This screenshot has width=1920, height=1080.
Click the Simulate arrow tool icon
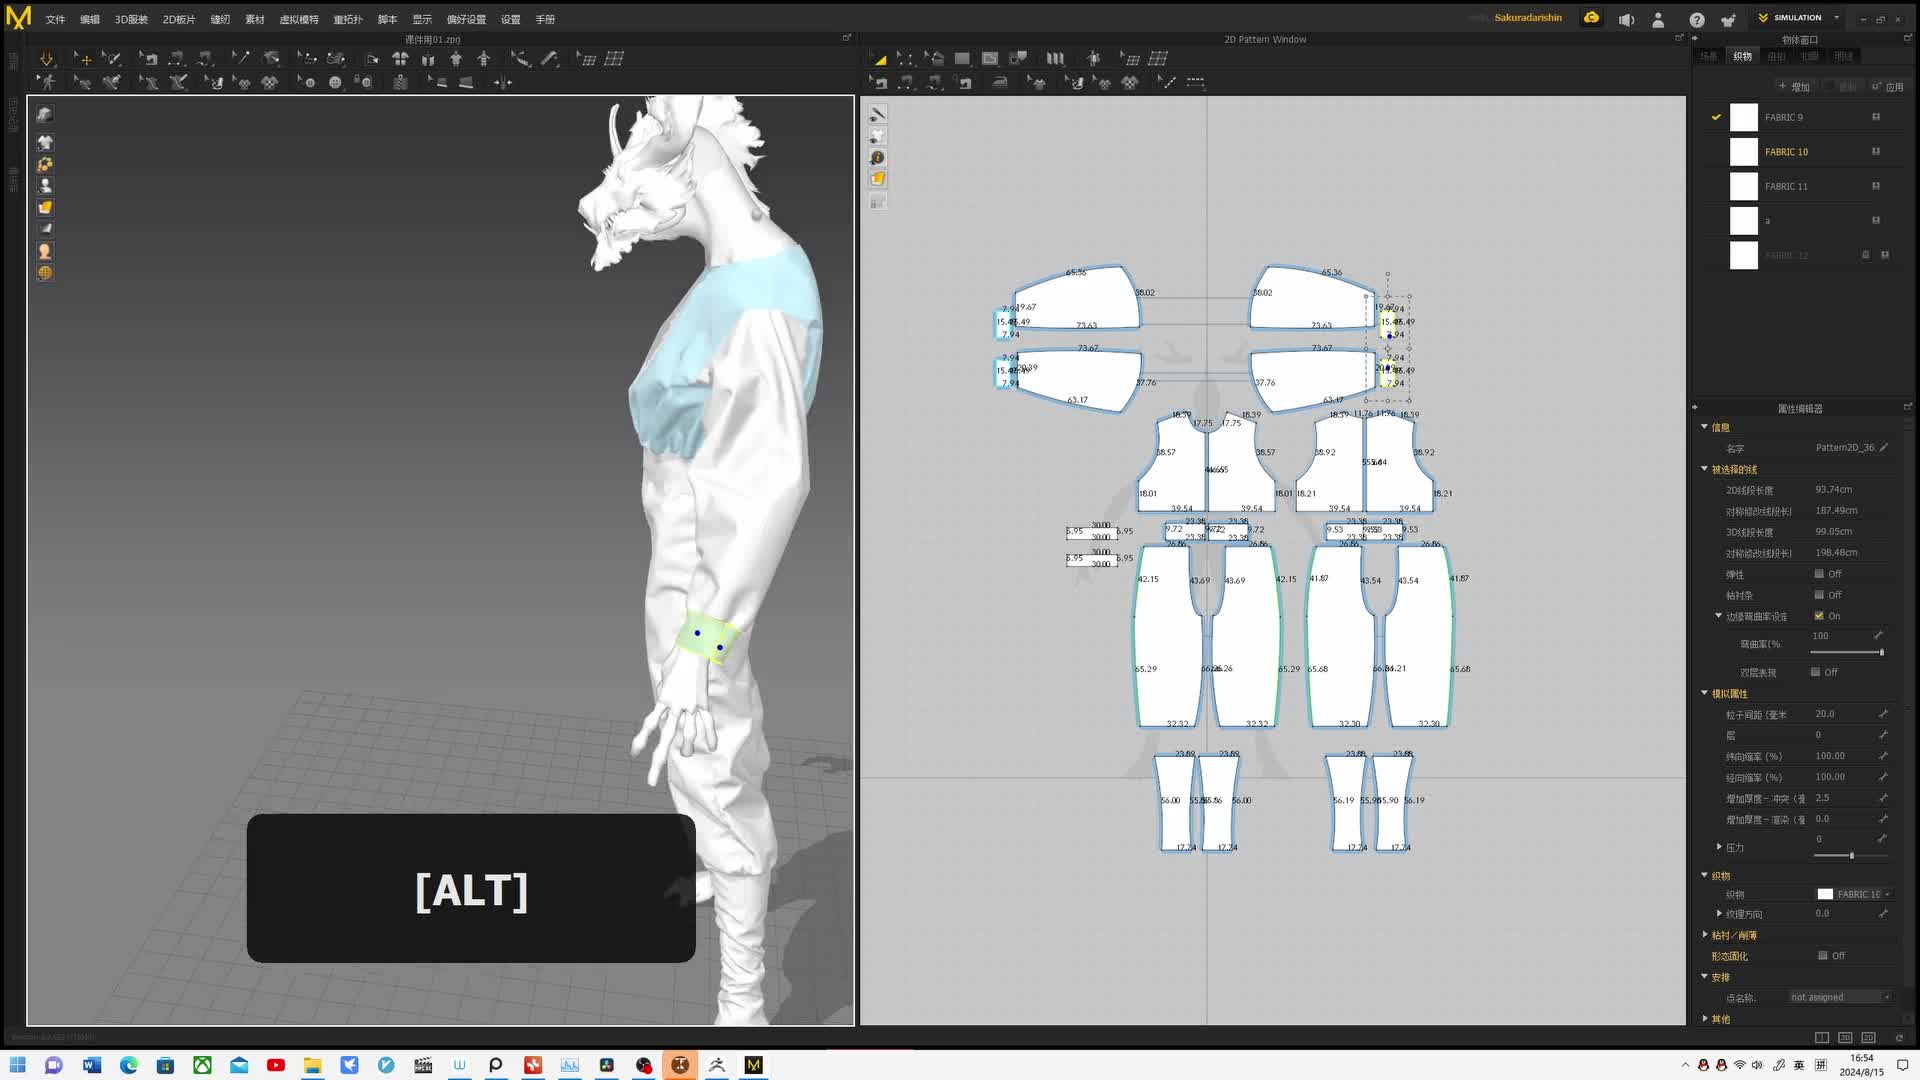coord(46,59)
